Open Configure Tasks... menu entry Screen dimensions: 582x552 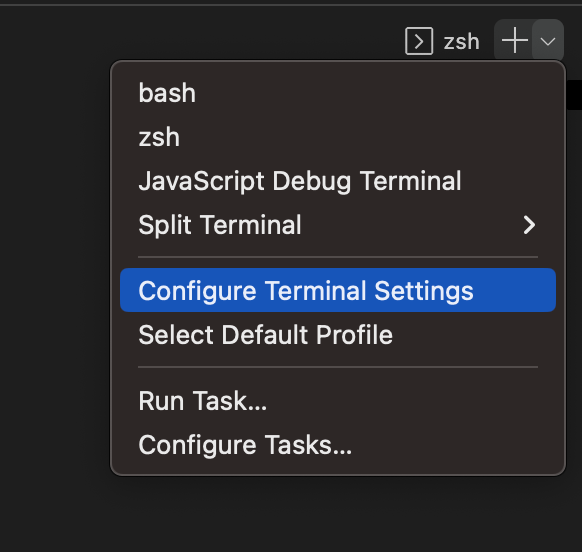(x=338, y=444)
